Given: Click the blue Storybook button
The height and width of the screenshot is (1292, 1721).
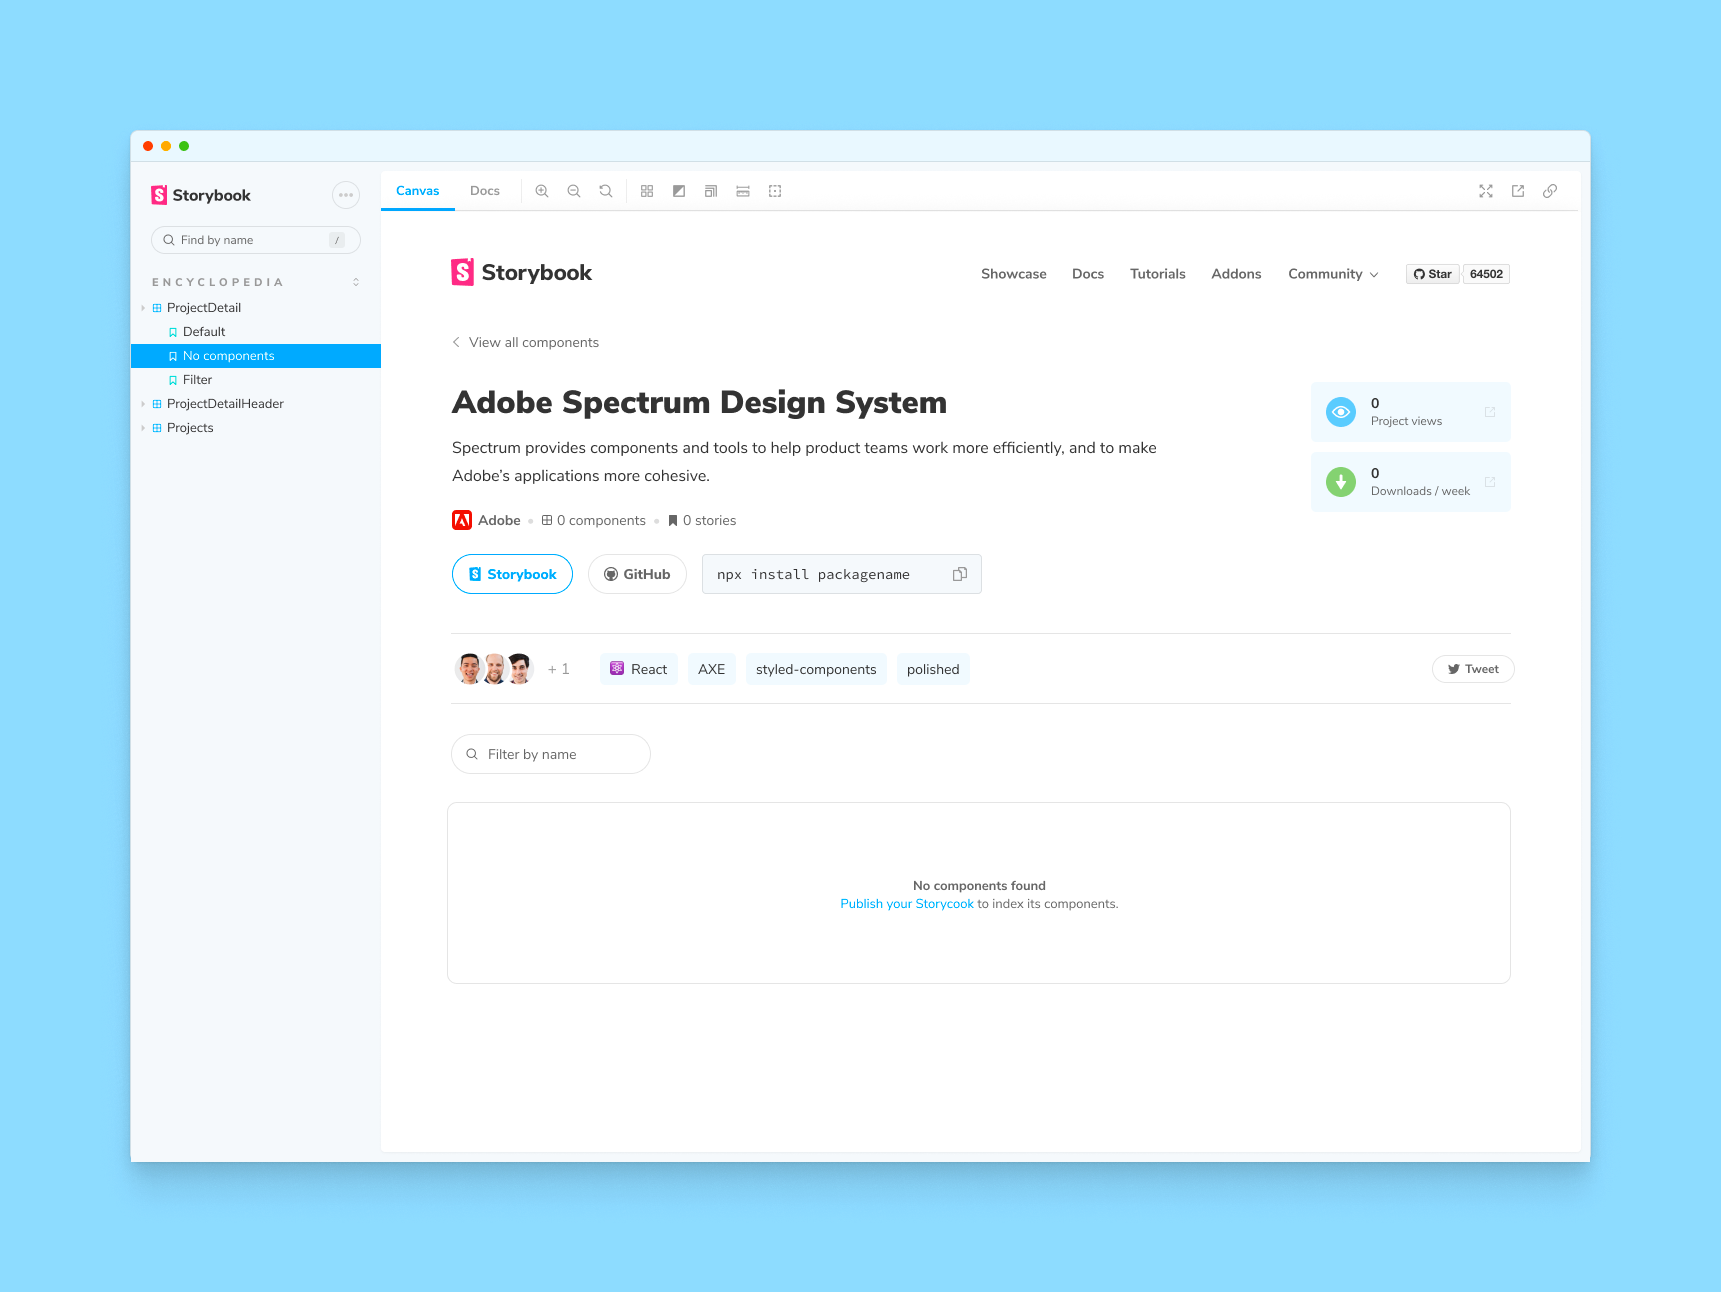Looking at the screenshot, I should 512,574.
